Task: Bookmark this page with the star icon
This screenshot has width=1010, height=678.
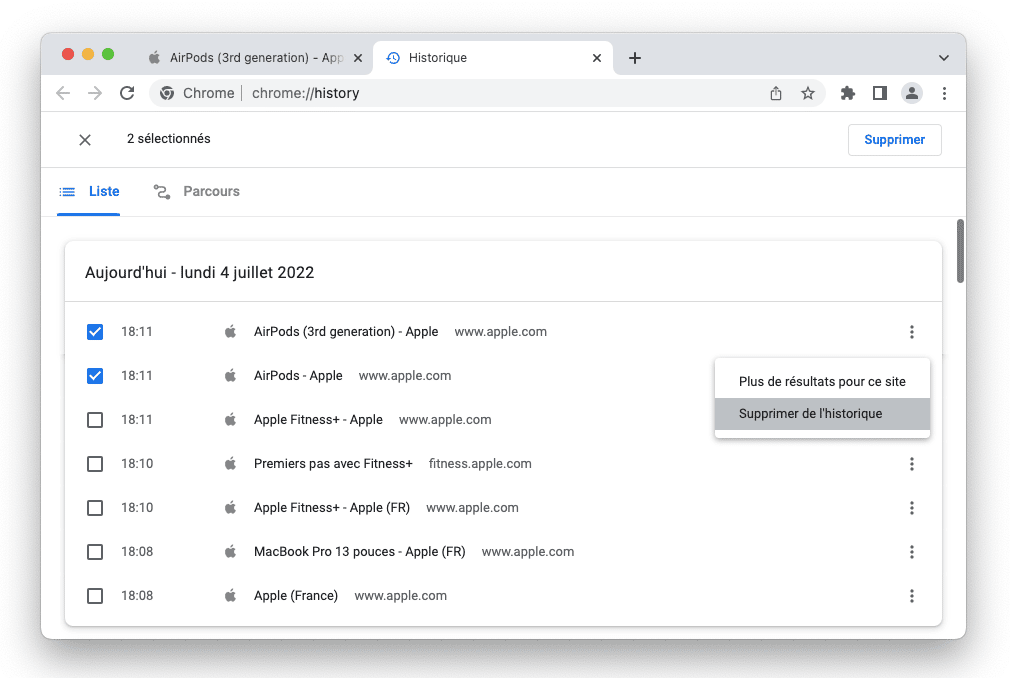Action: click(x=808, y=93)
